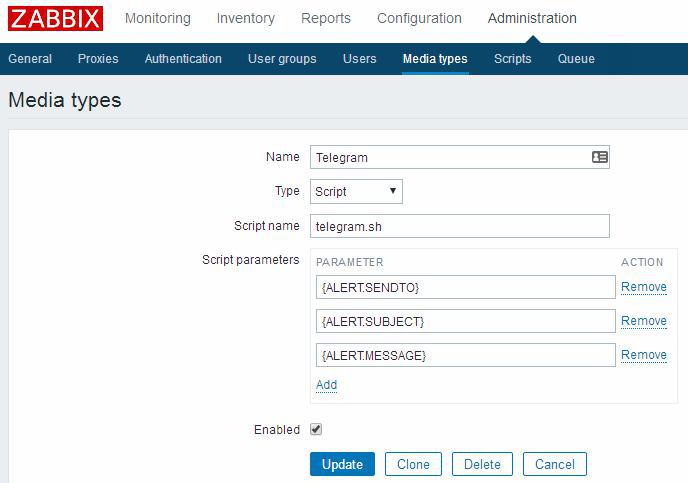The width and height of the screenshot is (688, 483).
Task: Remove the {ALERT.SENDTO} parameter
Action: tap(643, 287)
